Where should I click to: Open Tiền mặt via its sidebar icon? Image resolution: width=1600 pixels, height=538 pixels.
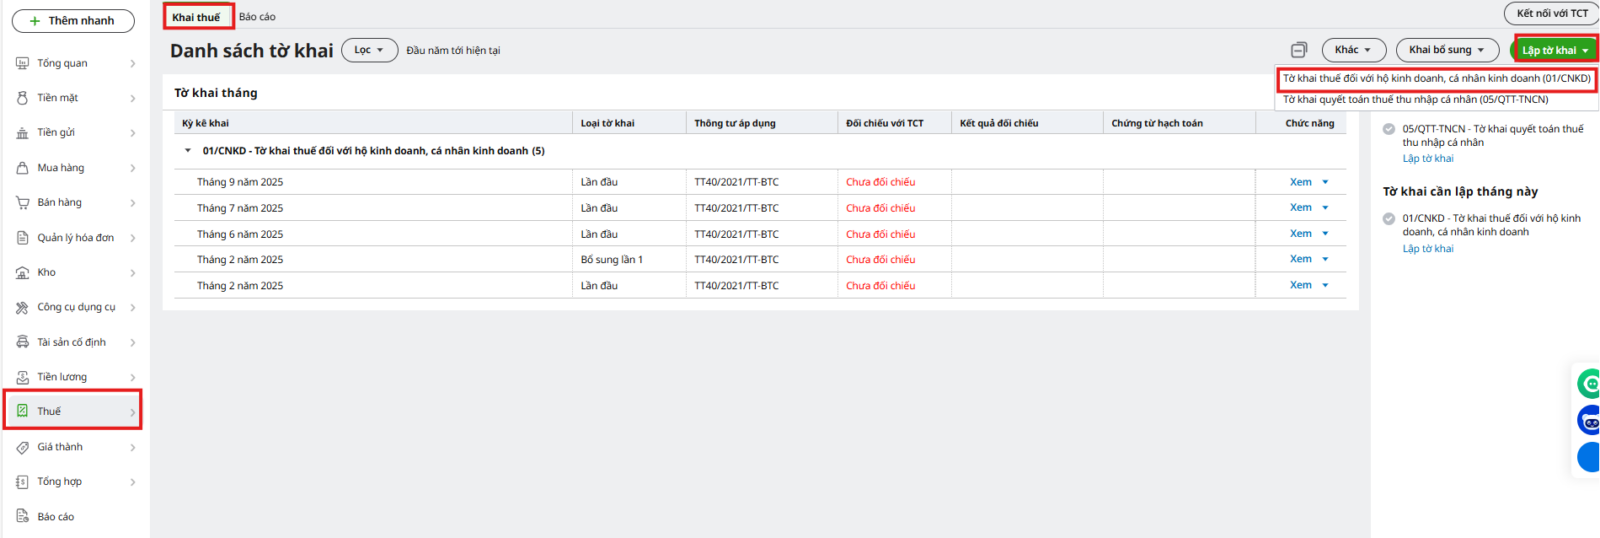click(x=22, y=98)
